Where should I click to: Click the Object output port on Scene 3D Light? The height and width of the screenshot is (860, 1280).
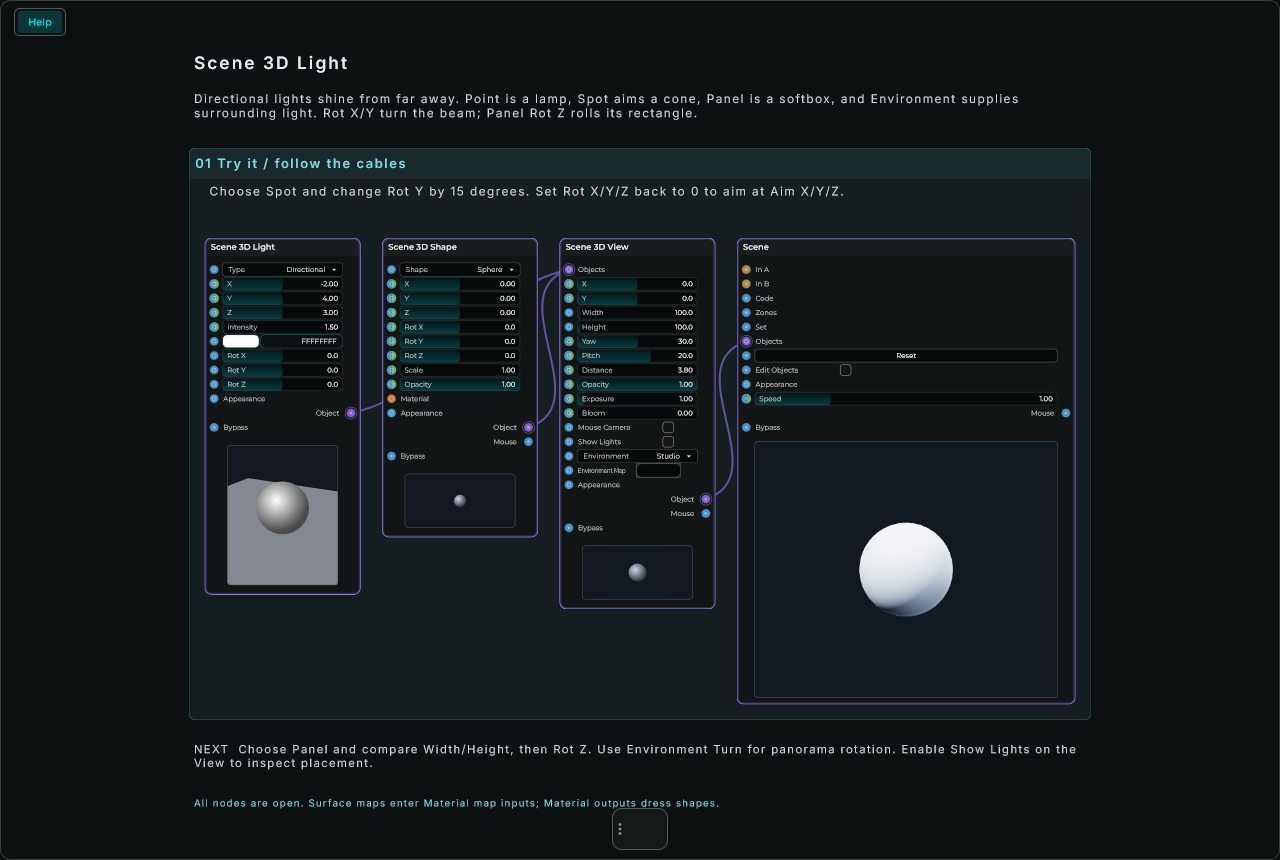tap(351, 413)
